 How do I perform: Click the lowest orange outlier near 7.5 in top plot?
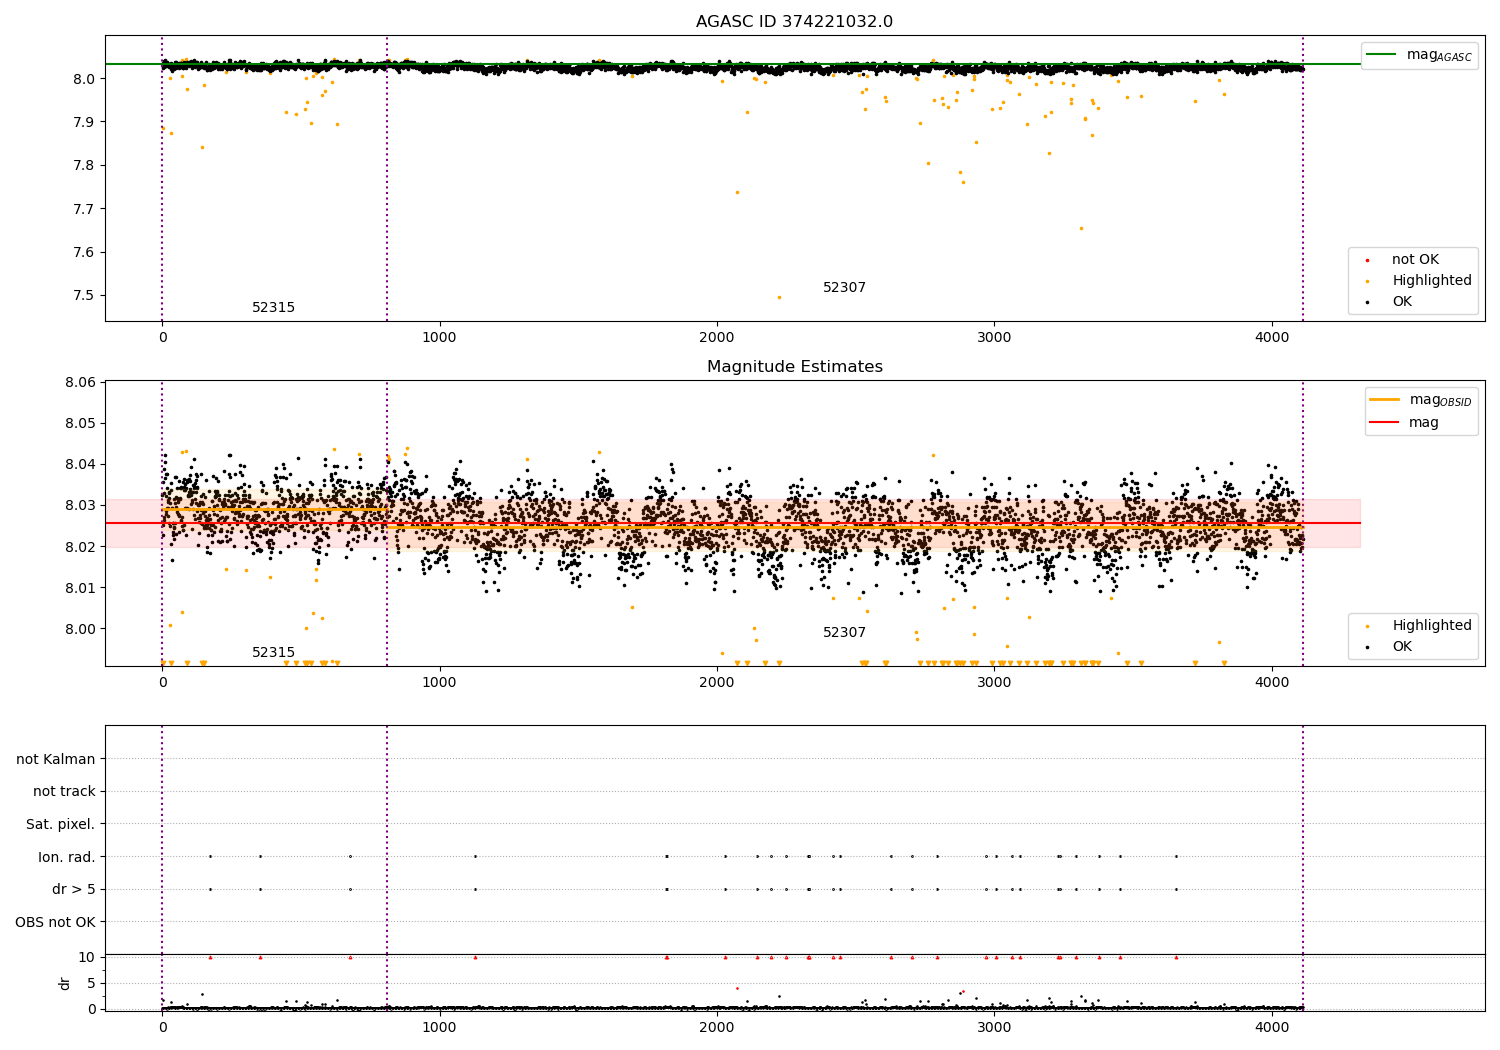(779, 297)
